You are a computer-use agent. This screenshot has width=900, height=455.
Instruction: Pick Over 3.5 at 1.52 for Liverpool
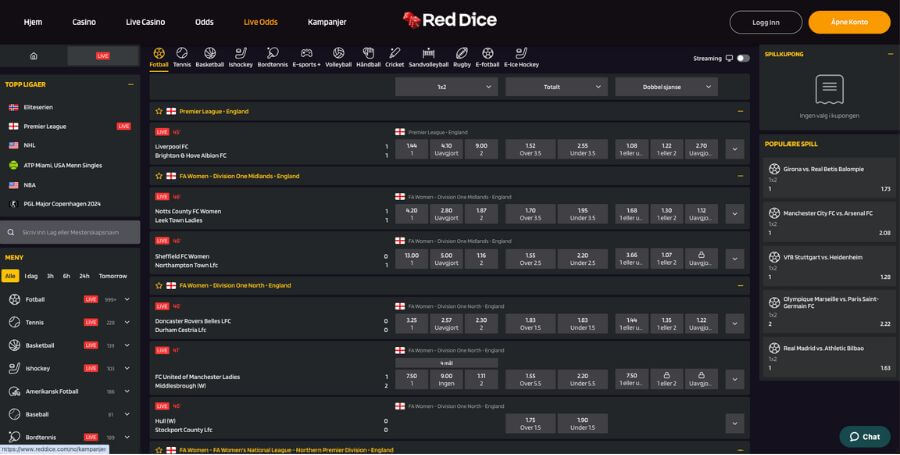click(530, 149)
